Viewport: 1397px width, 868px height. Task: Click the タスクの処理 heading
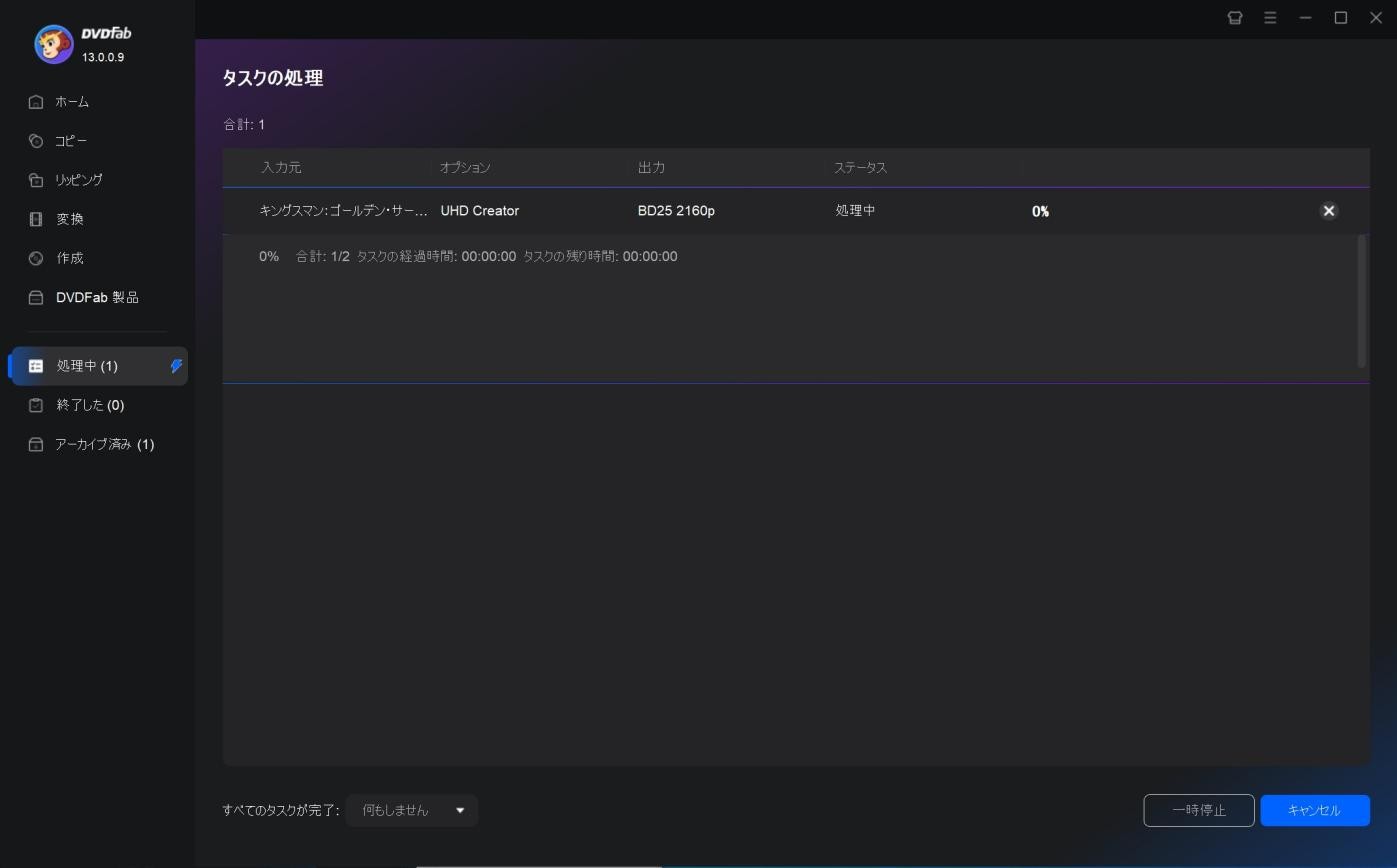(x=272, y=78)
